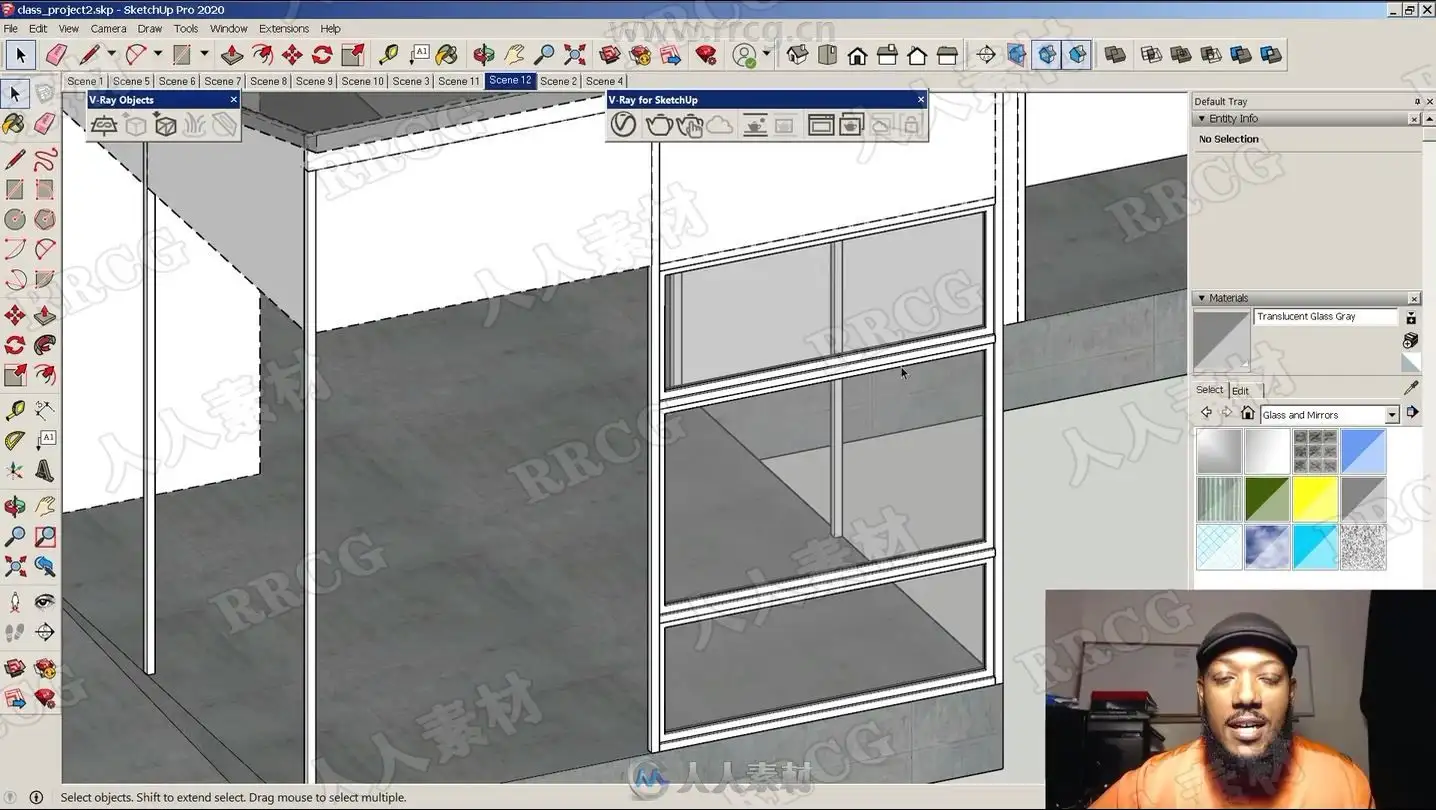The image size is (1436, 810).
Task: Start V-Ray Interactive Render icon
Action: 690,125
